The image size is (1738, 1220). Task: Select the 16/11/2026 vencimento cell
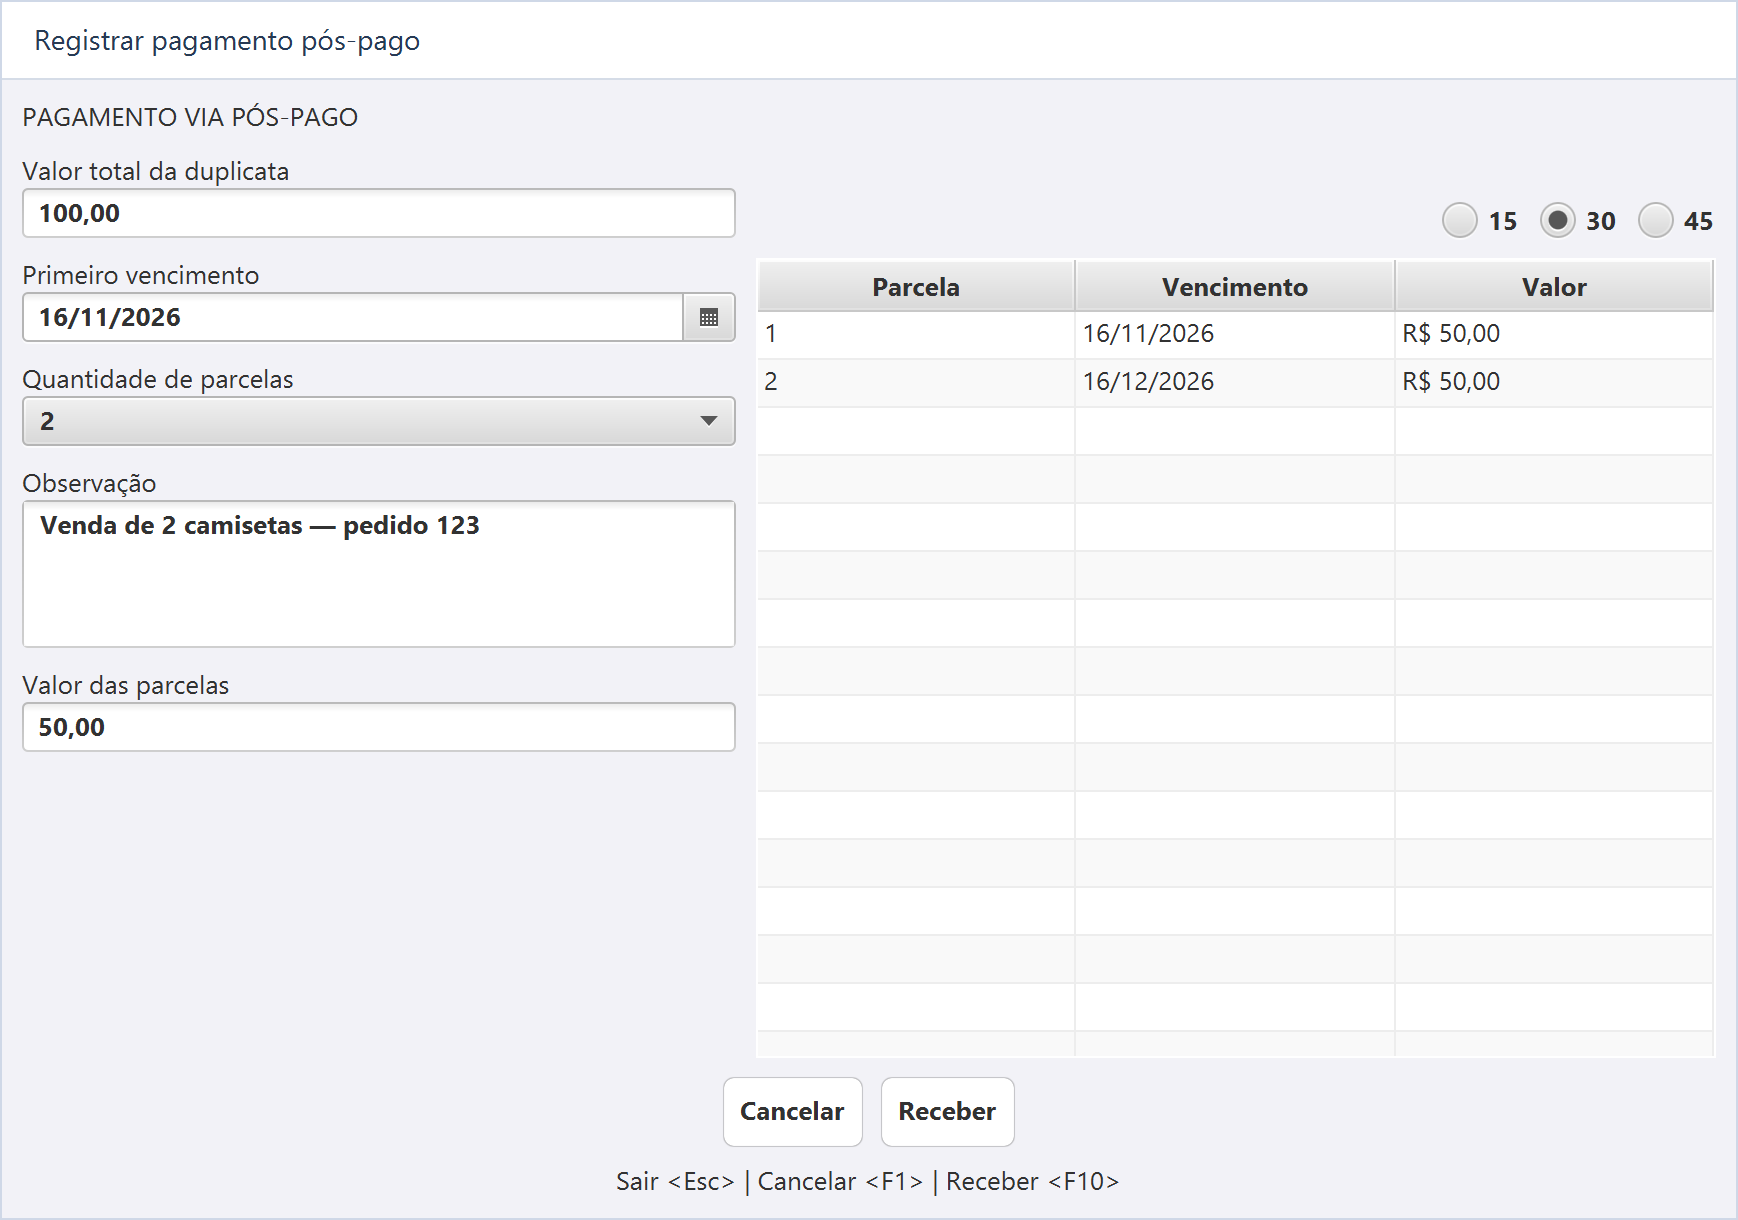pos(1235,334)
